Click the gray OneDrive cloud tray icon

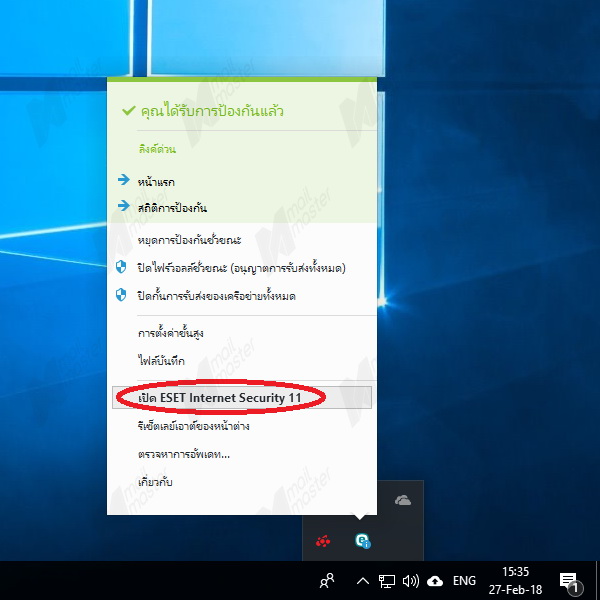[403, 500]
